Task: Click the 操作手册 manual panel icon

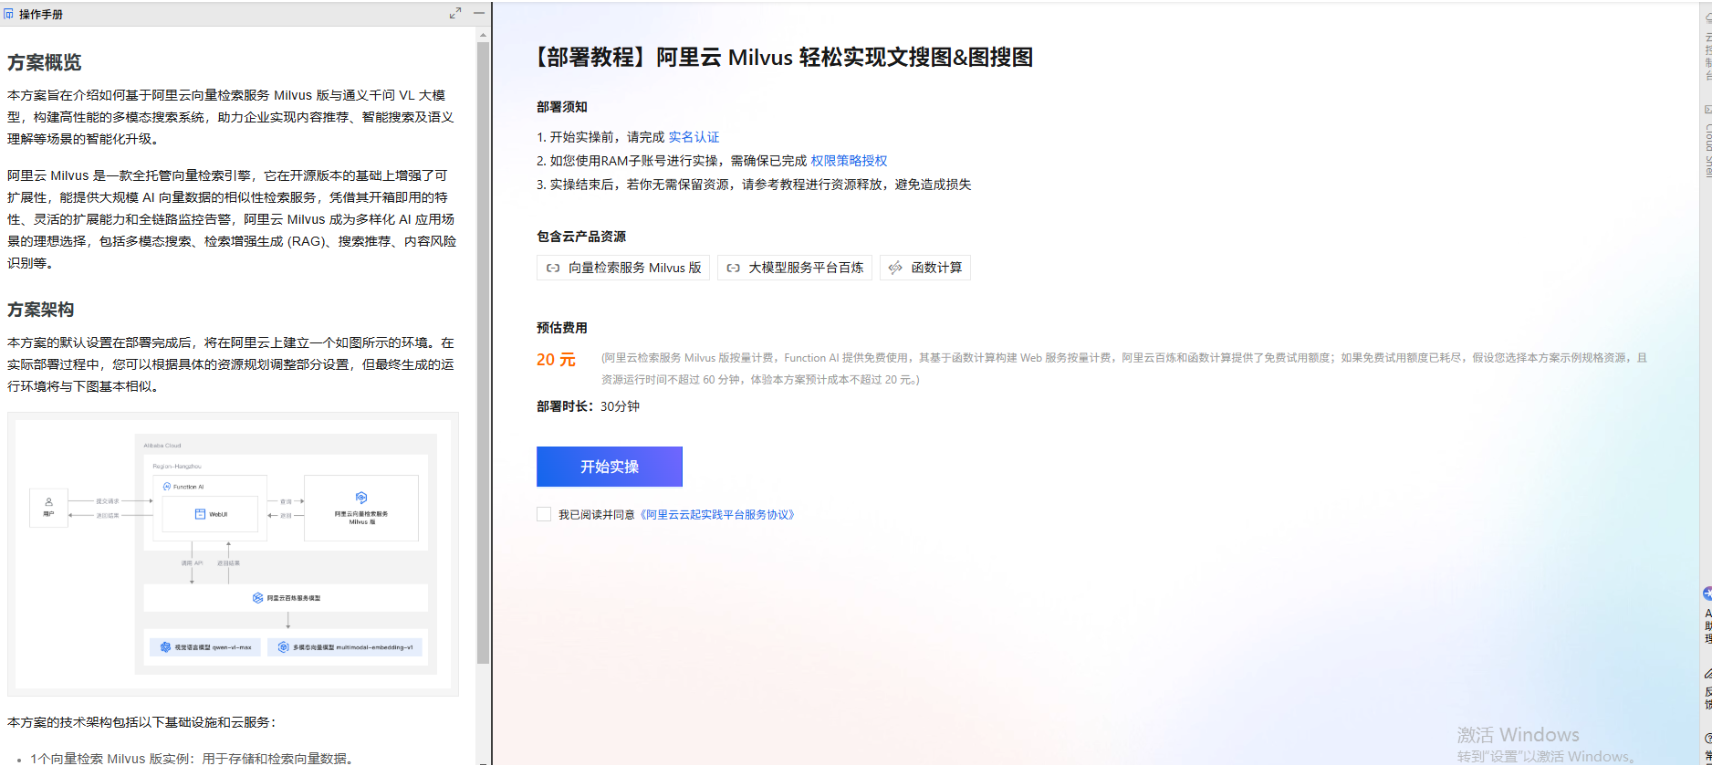Action: point(9,14)
